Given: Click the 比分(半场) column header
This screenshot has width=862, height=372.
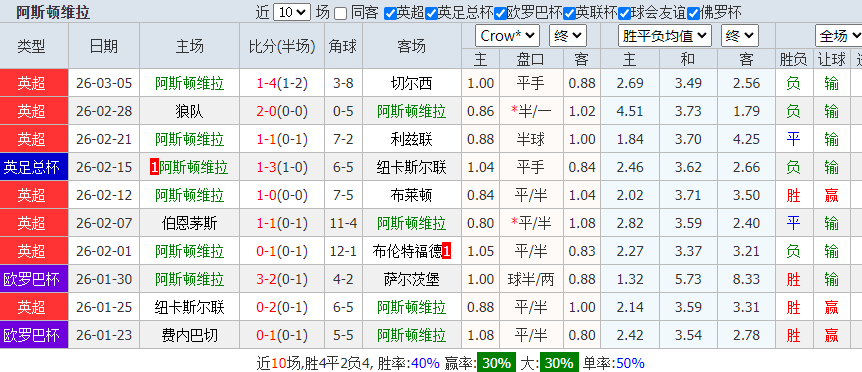Looking at the screenshot, I should tap(282, 47).
